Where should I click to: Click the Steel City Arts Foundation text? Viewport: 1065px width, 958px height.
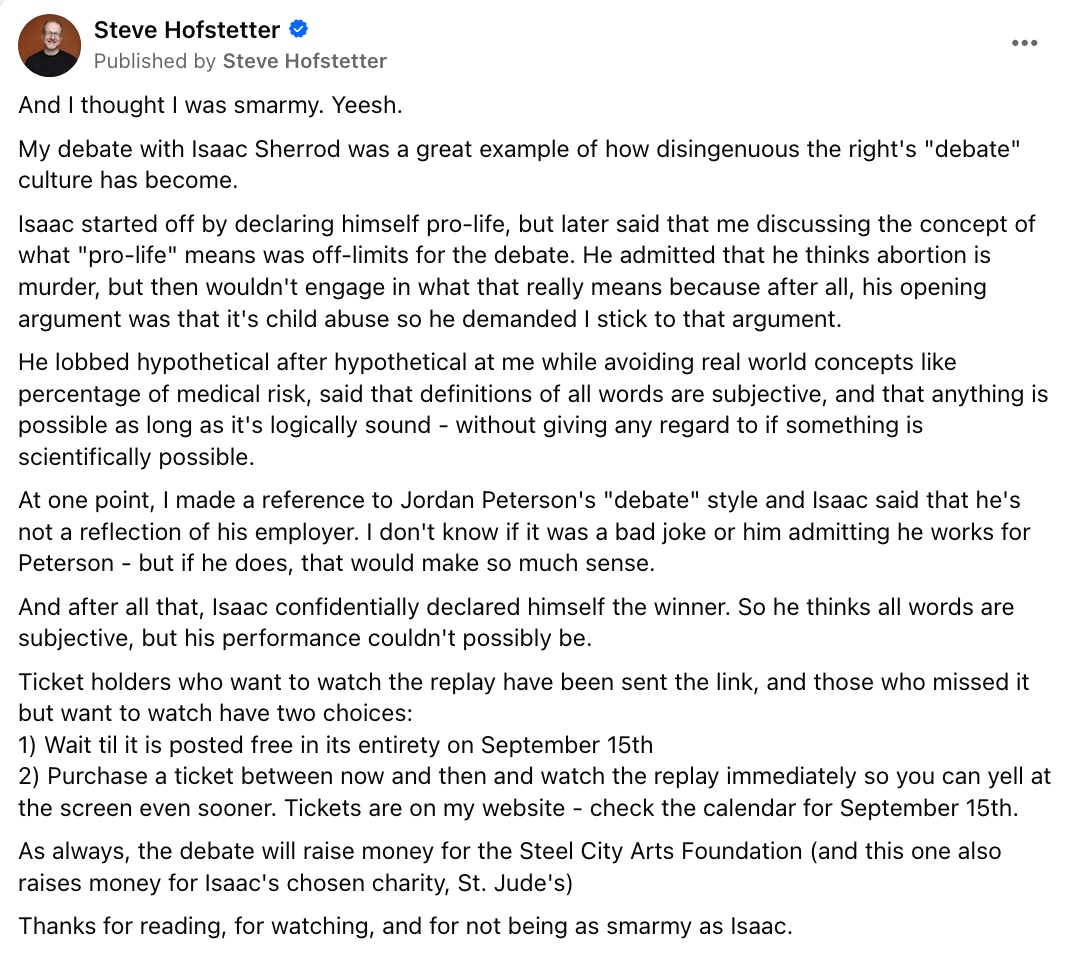coord(661,851)
